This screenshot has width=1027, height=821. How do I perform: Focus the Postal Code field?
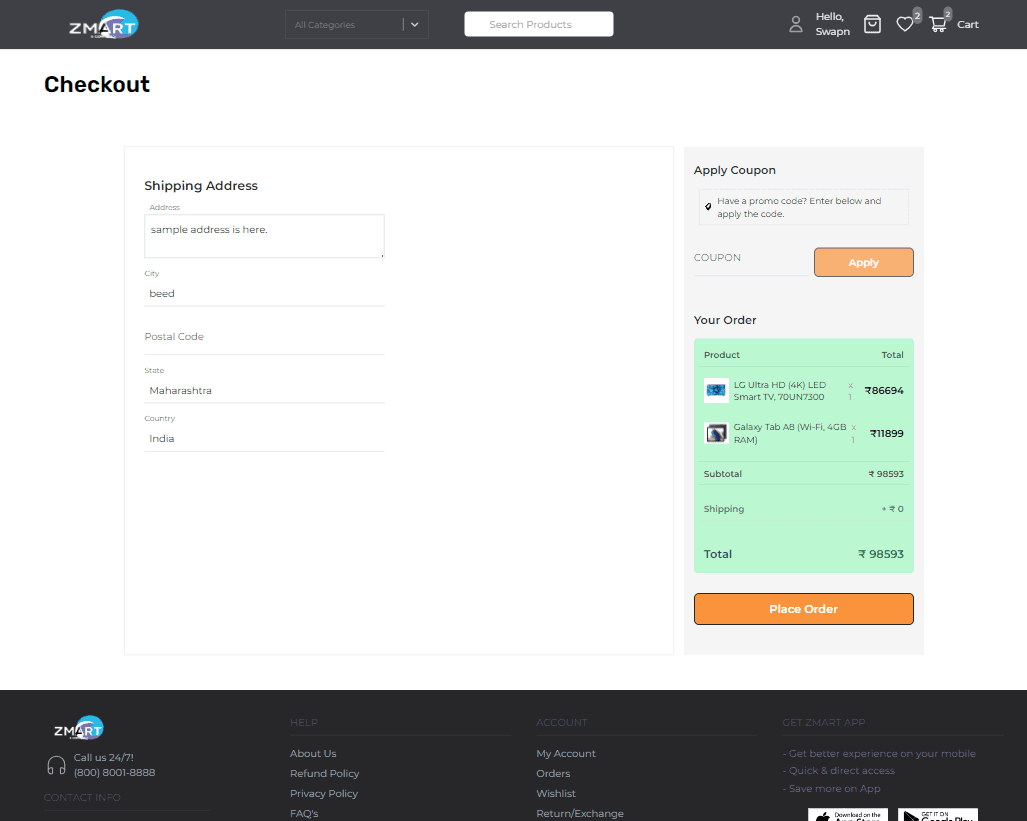pyautogui.click(x=264, y=338)
